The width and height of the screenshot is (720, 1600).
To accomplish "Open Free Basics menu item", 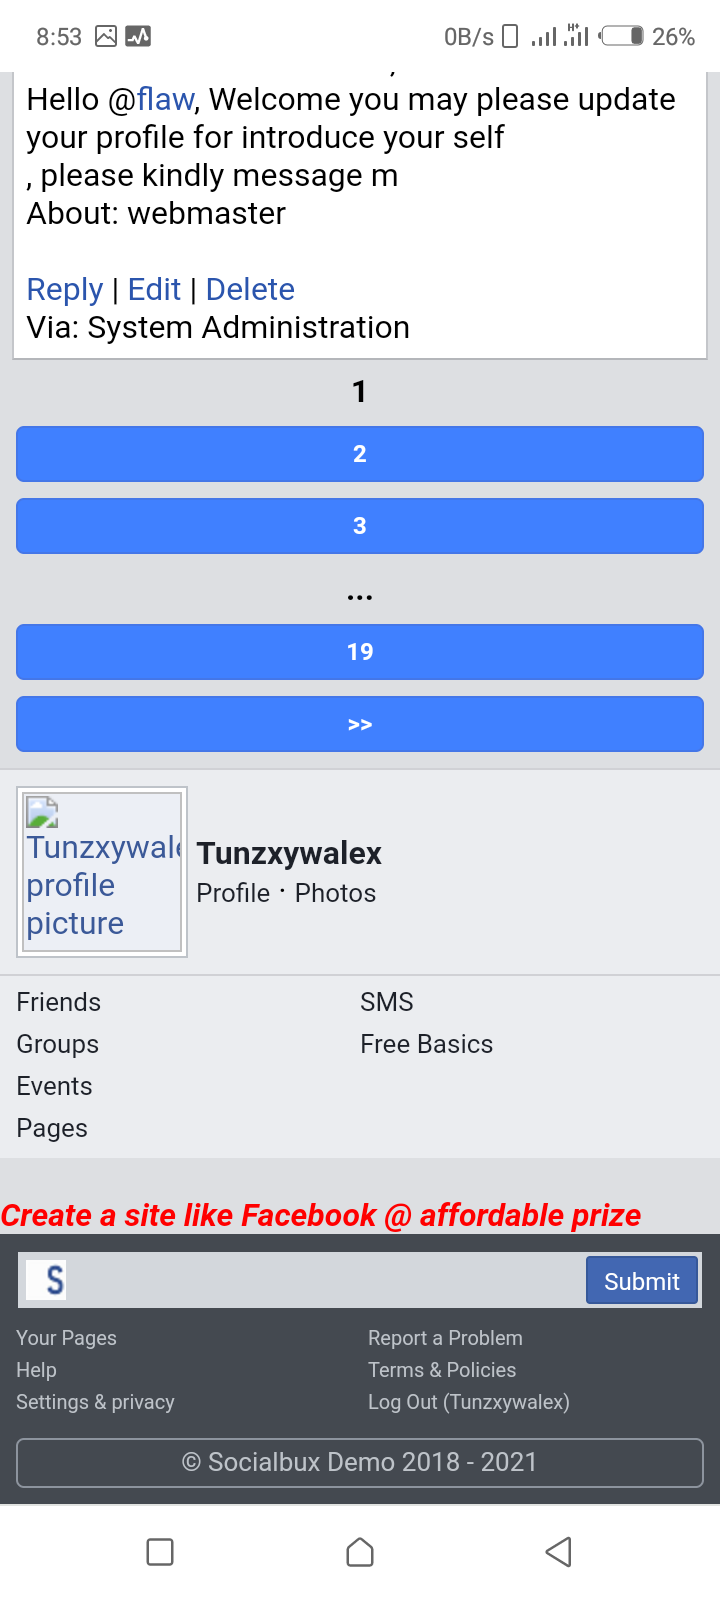I will pos(426,1044).
